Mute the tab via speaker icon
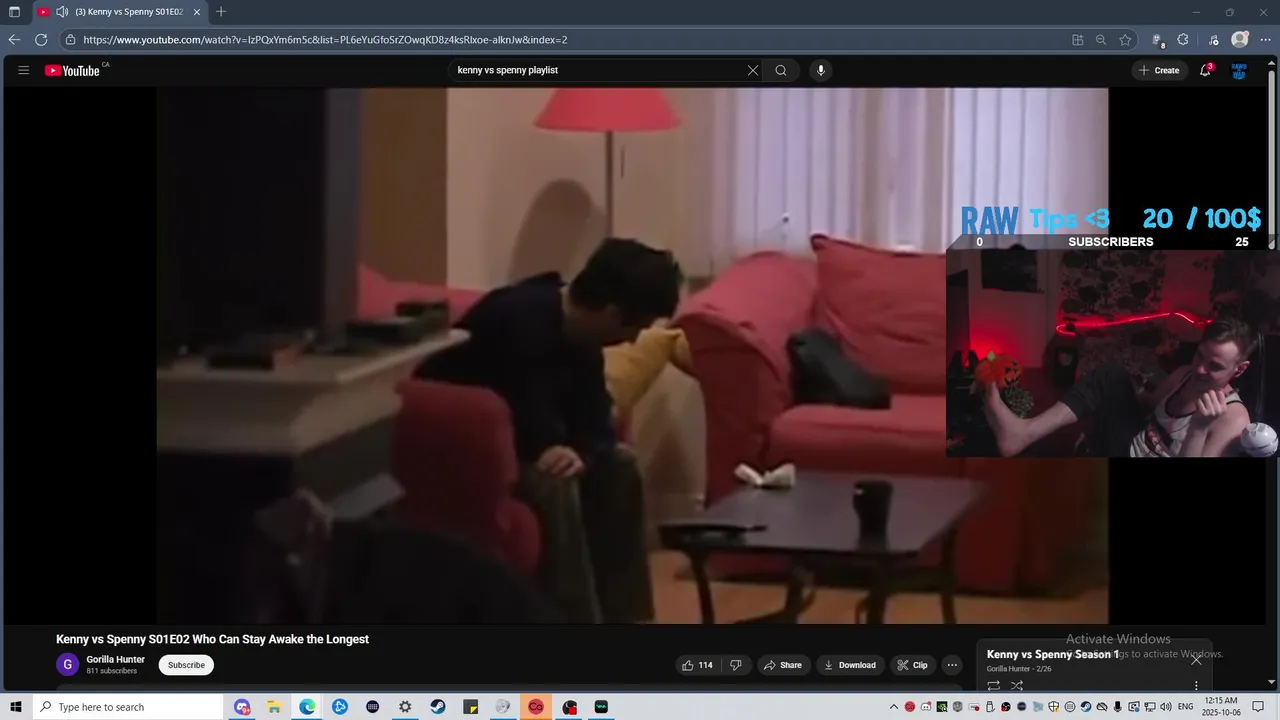This screenshot has height=720, width=1280. [x=62, y=12]
